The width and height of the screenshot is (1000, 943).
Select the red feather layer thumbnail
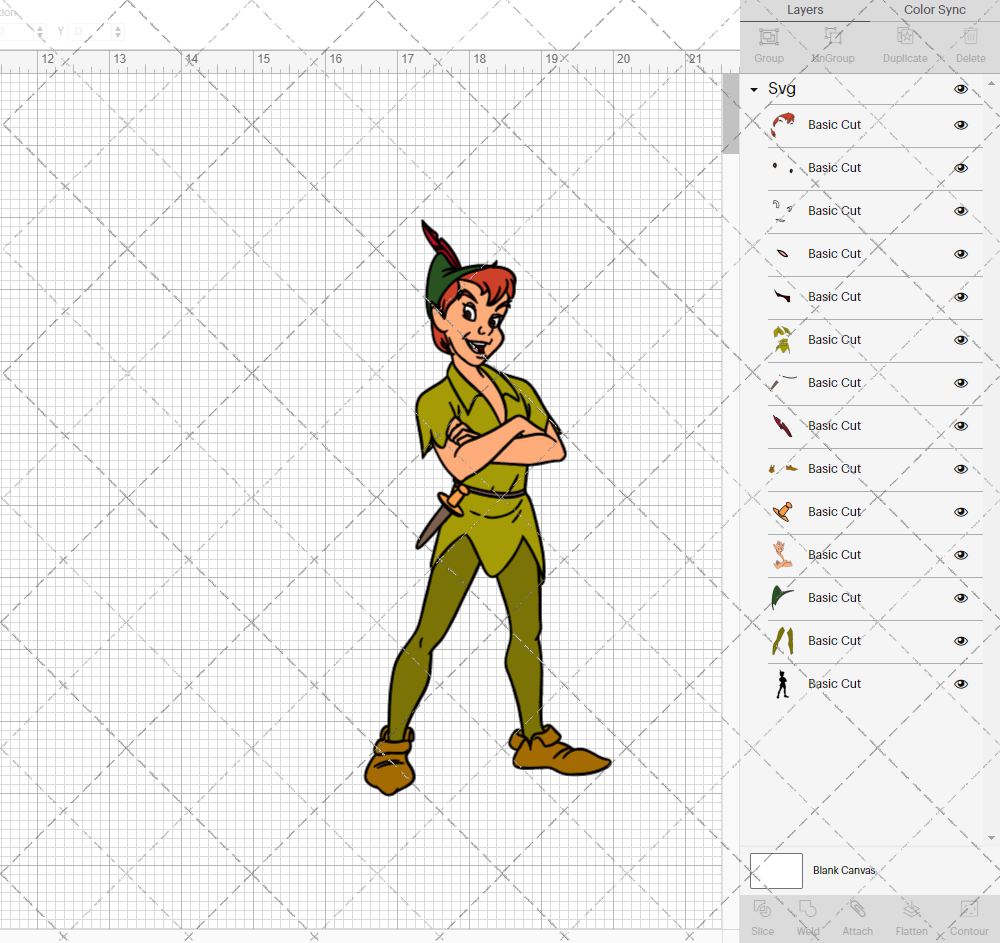pyautogui.click(x=783, y=426)
